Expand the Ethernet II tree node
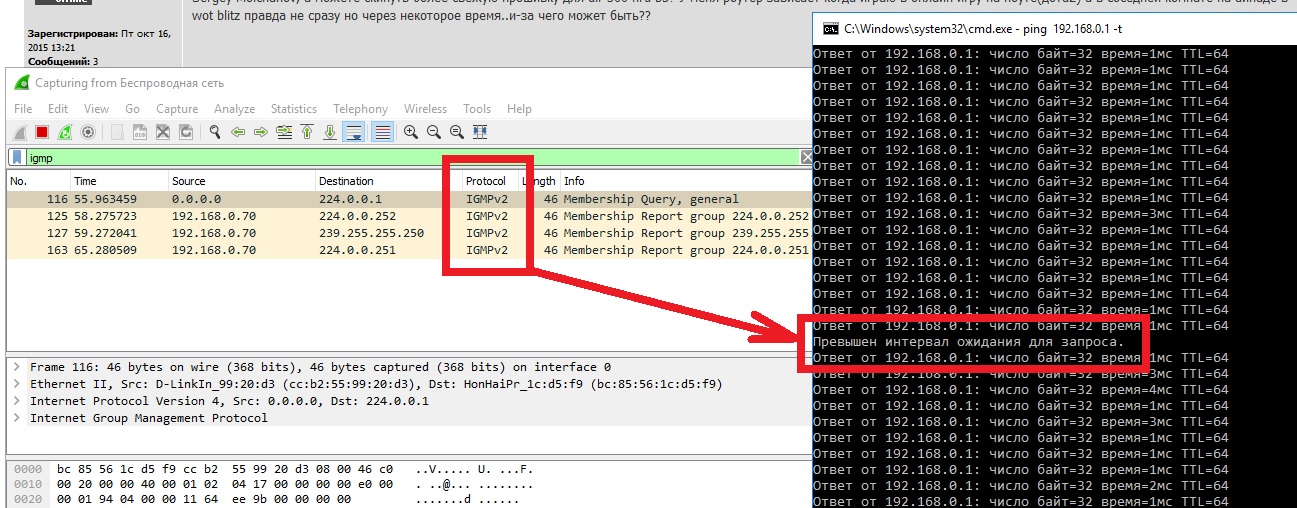Viewport: 1297px width, 508px height. tap(16, 384)
